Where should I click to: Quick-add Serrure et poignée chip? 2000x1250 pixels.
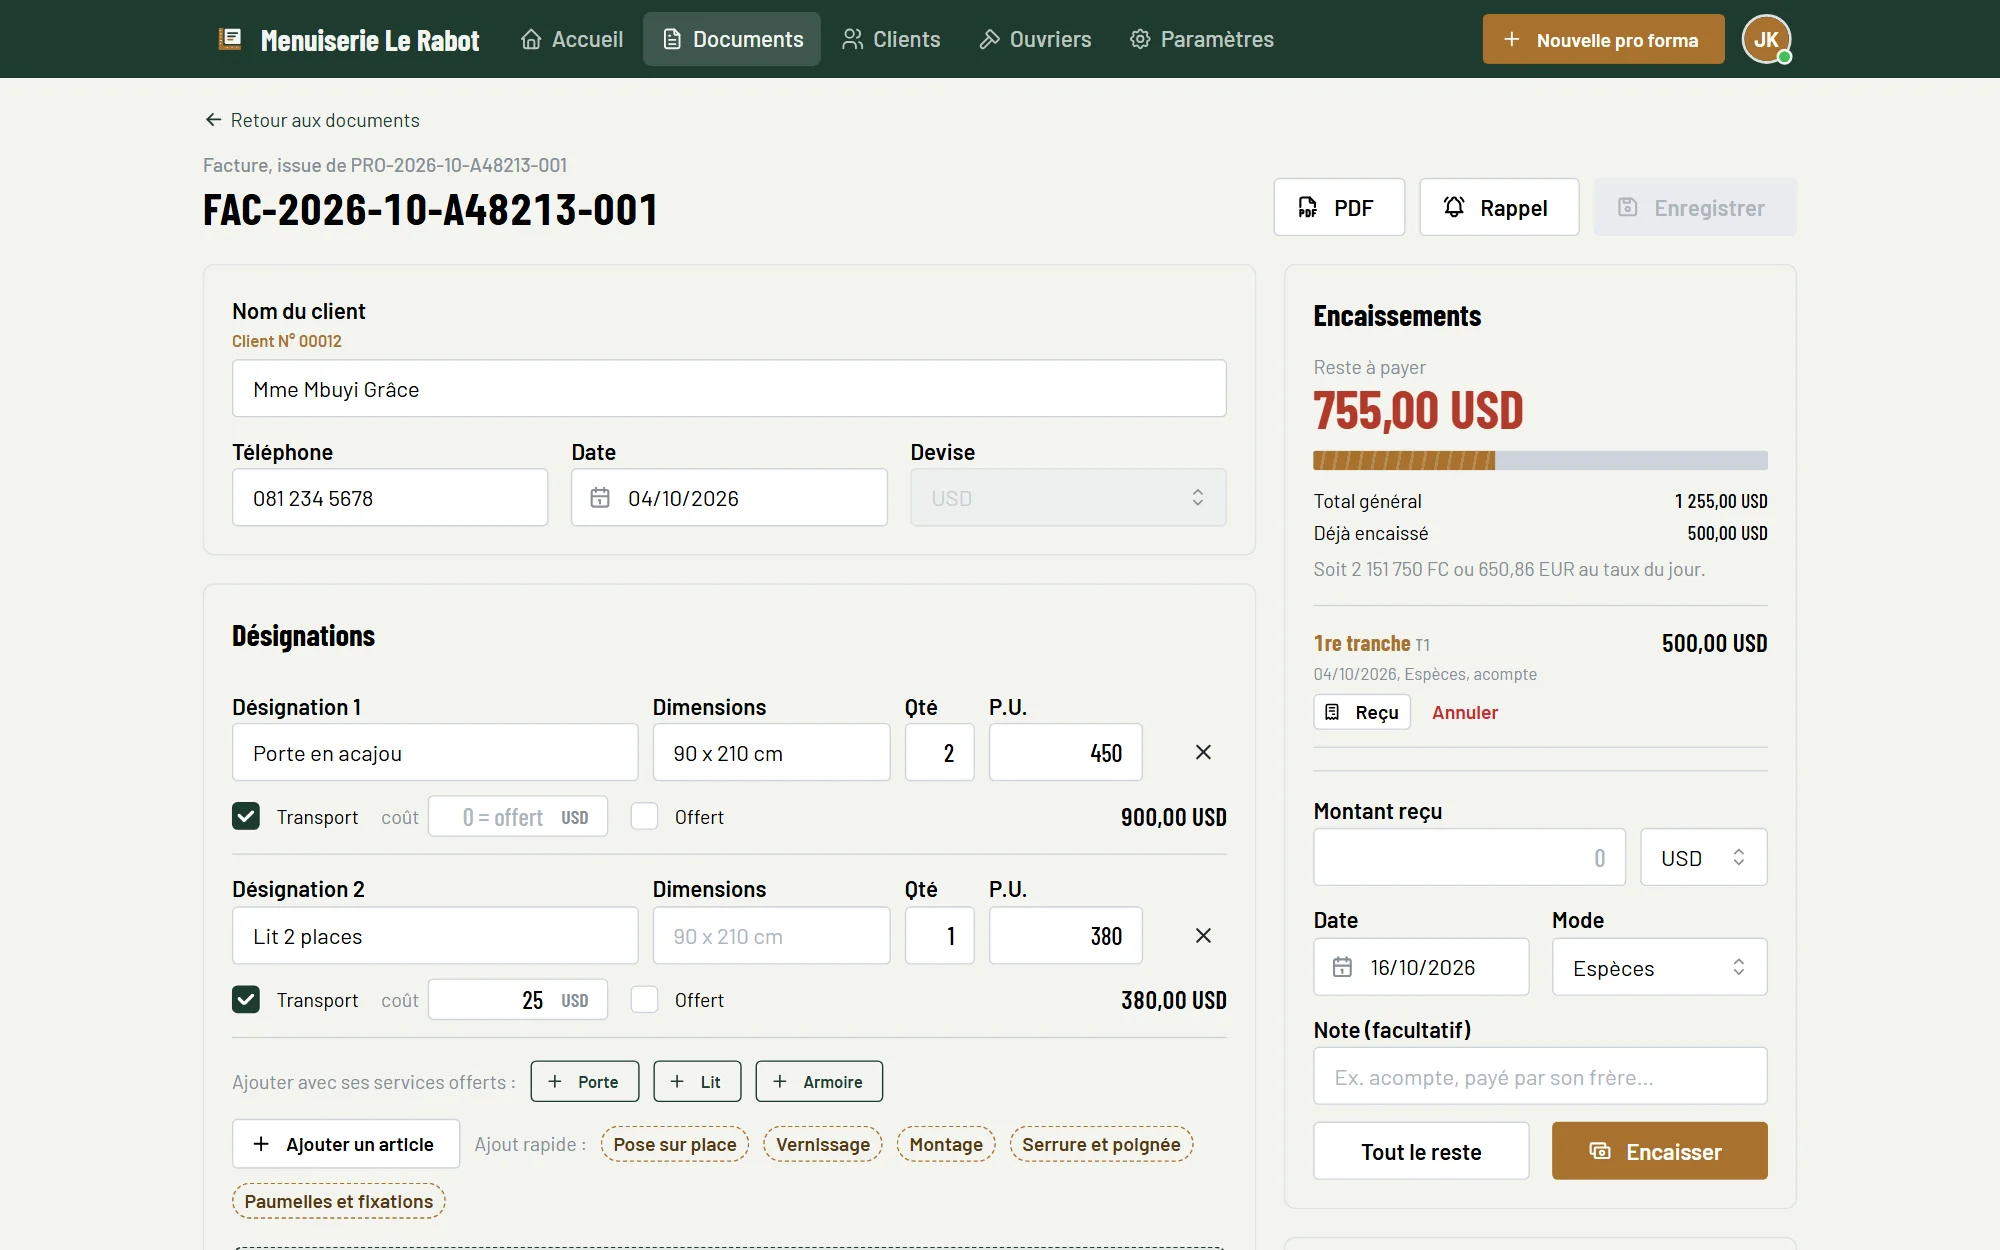click(1101, 1144)
